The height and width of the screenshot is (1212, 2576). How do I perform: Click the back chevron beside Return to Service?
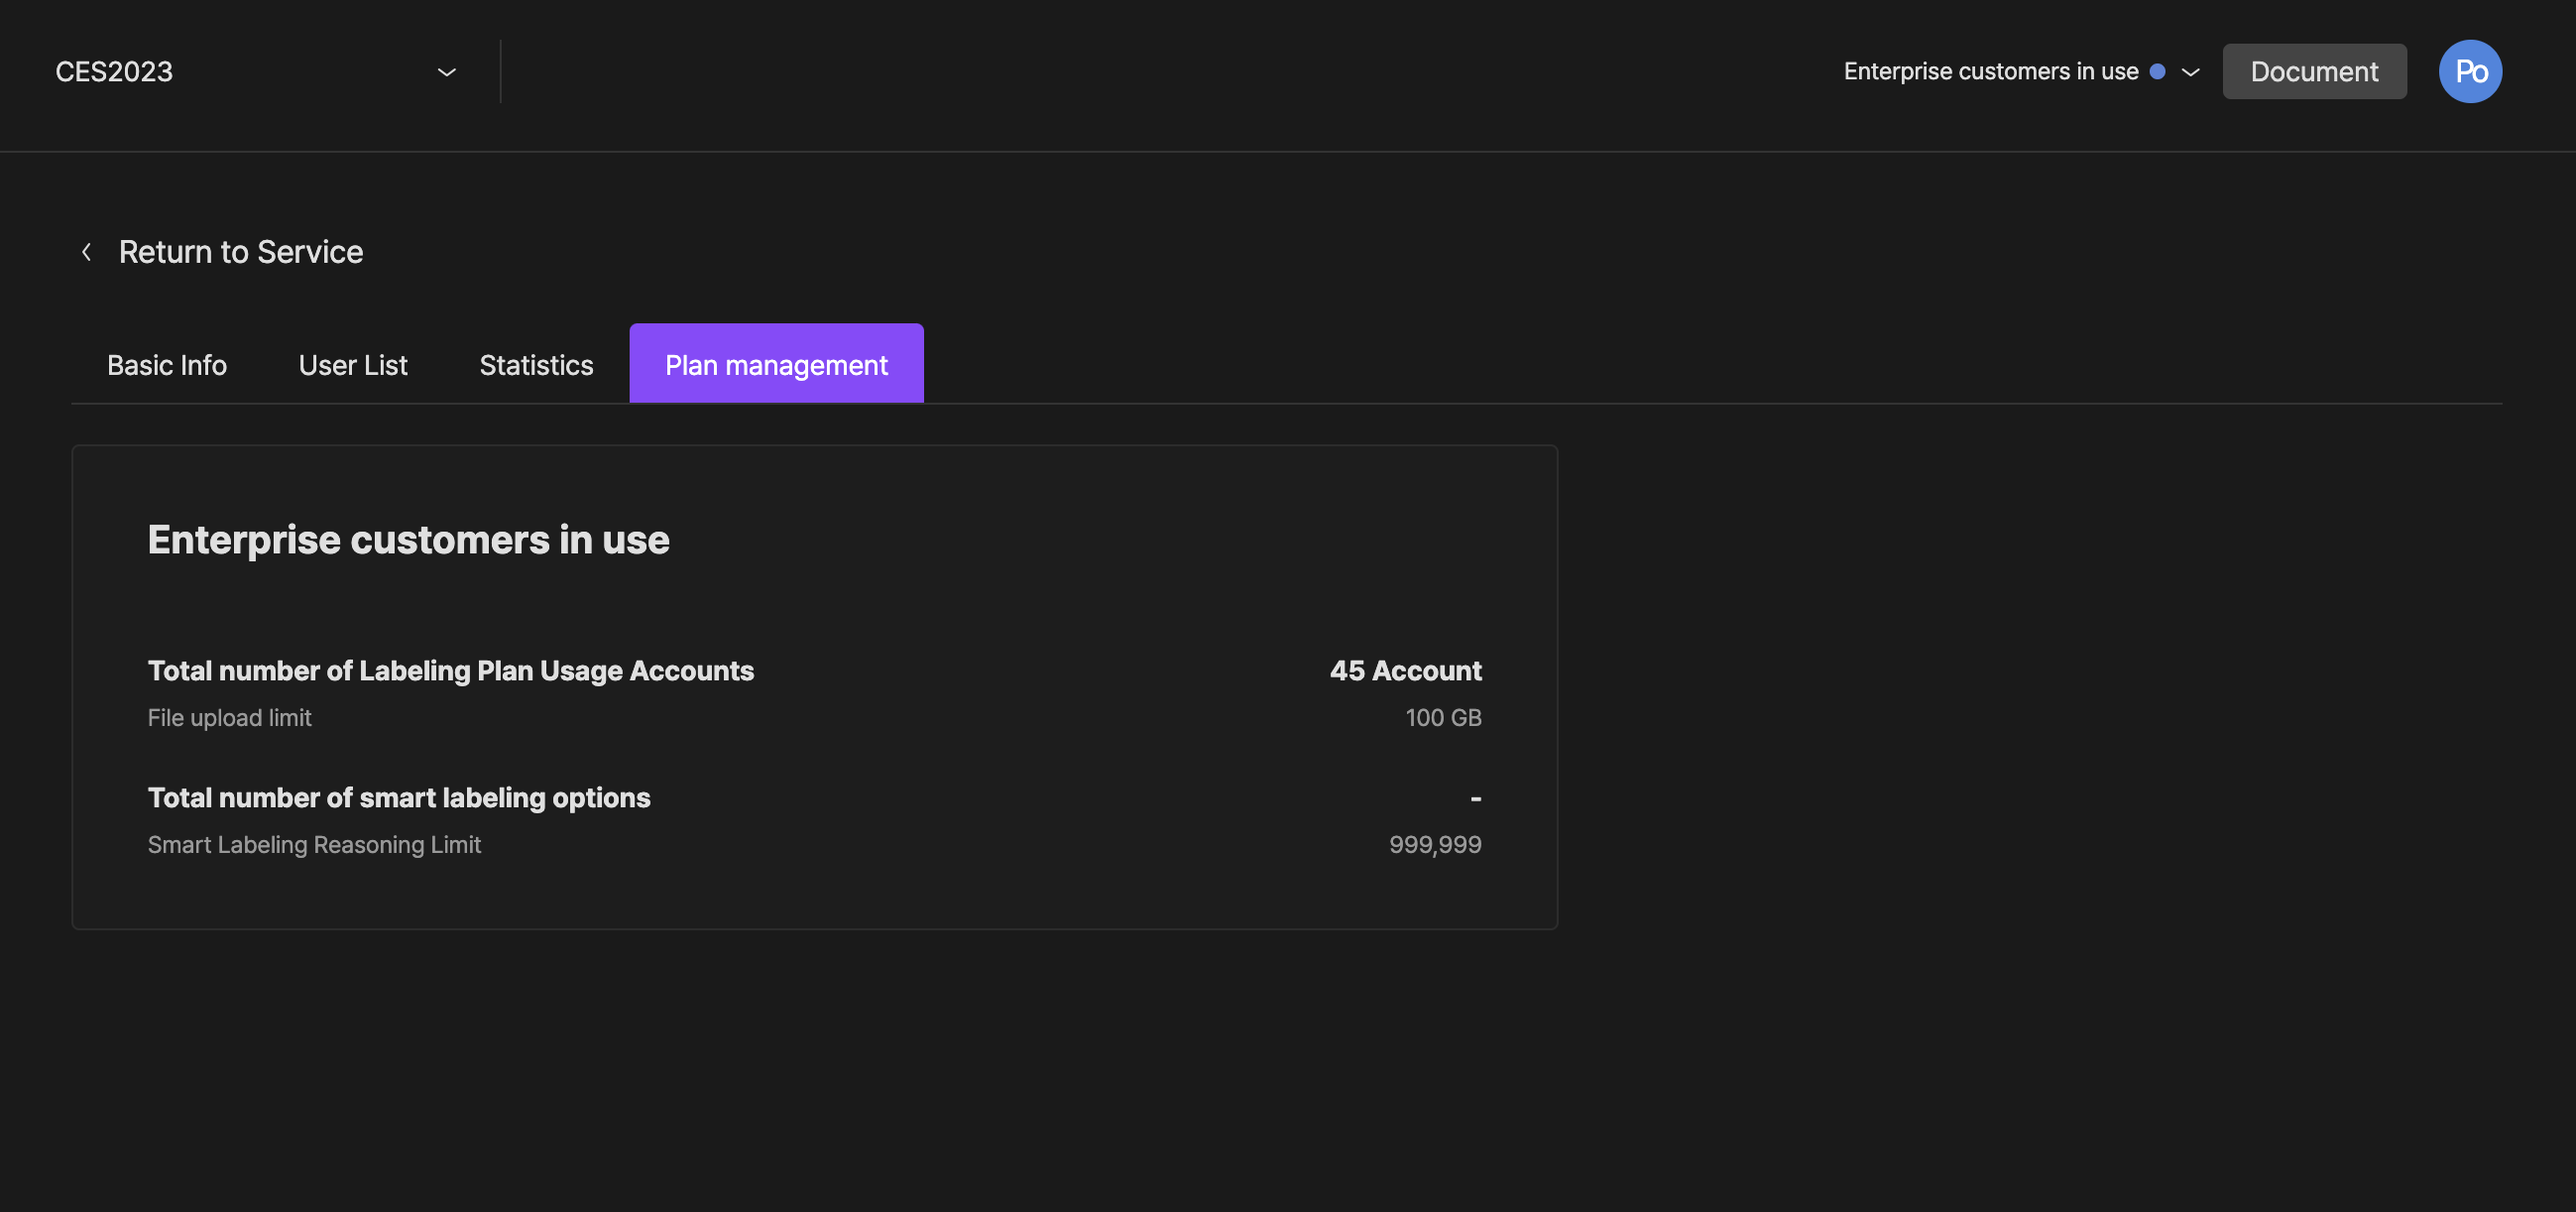87,252
